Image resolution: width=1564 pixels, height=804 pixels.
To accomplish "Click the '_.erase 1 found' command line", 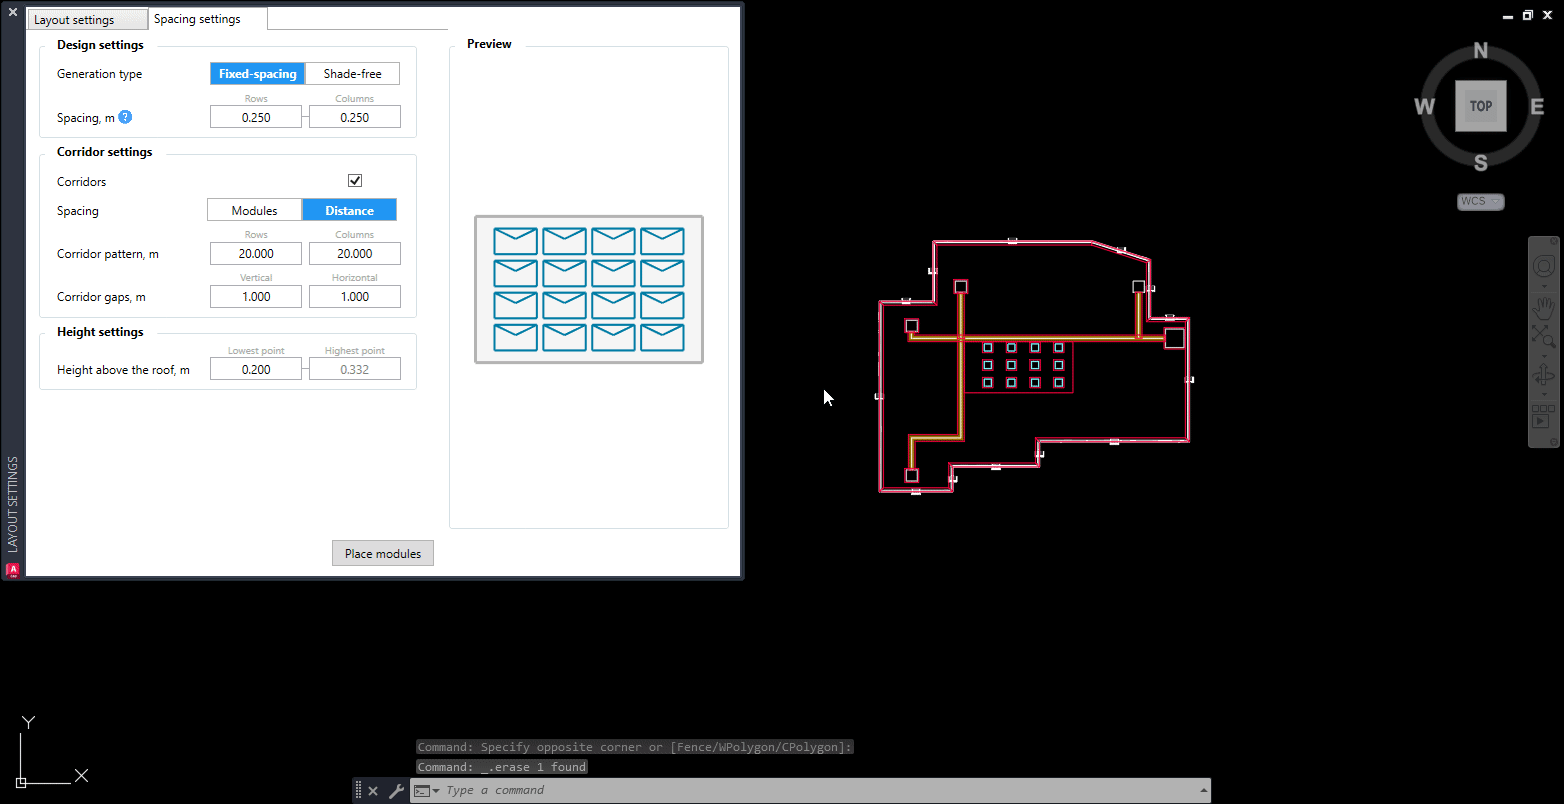I will pyautogui.click(x=502, y=767).
